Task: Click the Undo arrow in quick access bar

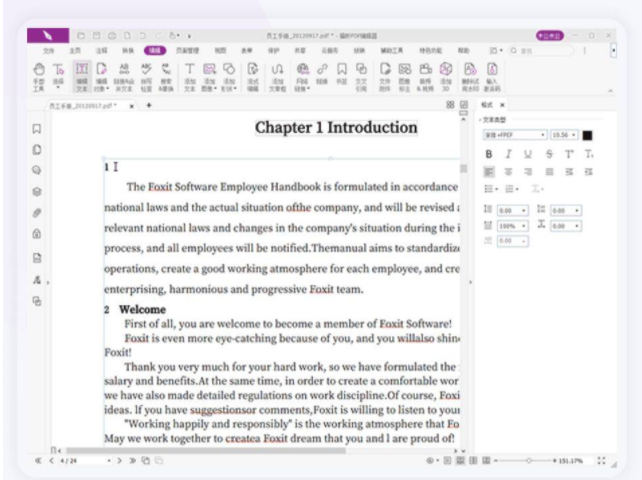Action: click(142, 36)
